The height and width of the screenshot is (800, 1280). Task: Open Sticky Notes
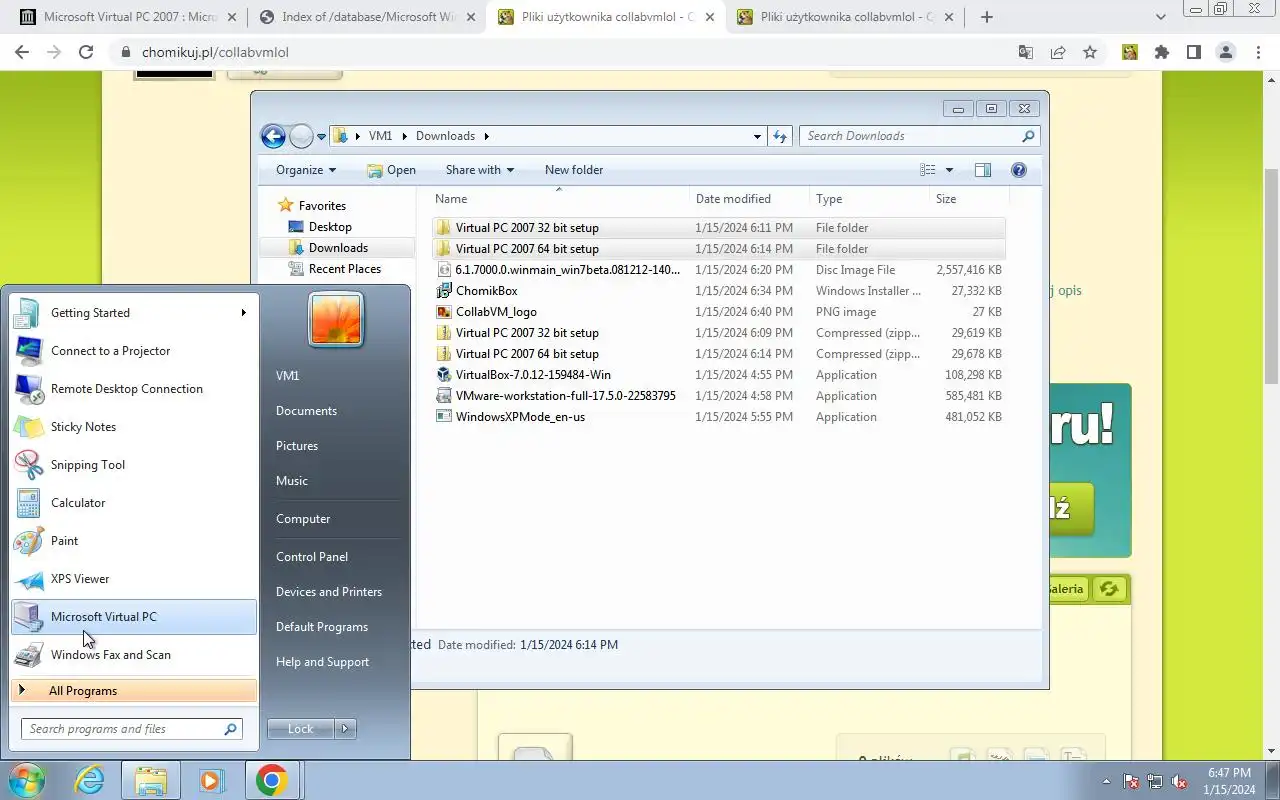(133, 427)
